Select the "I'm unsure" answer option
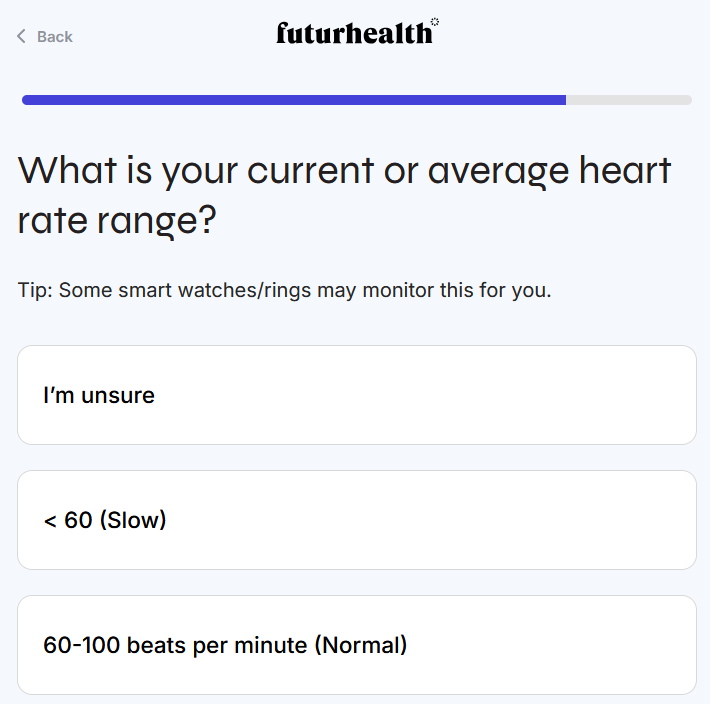 [x=356, y=395]
